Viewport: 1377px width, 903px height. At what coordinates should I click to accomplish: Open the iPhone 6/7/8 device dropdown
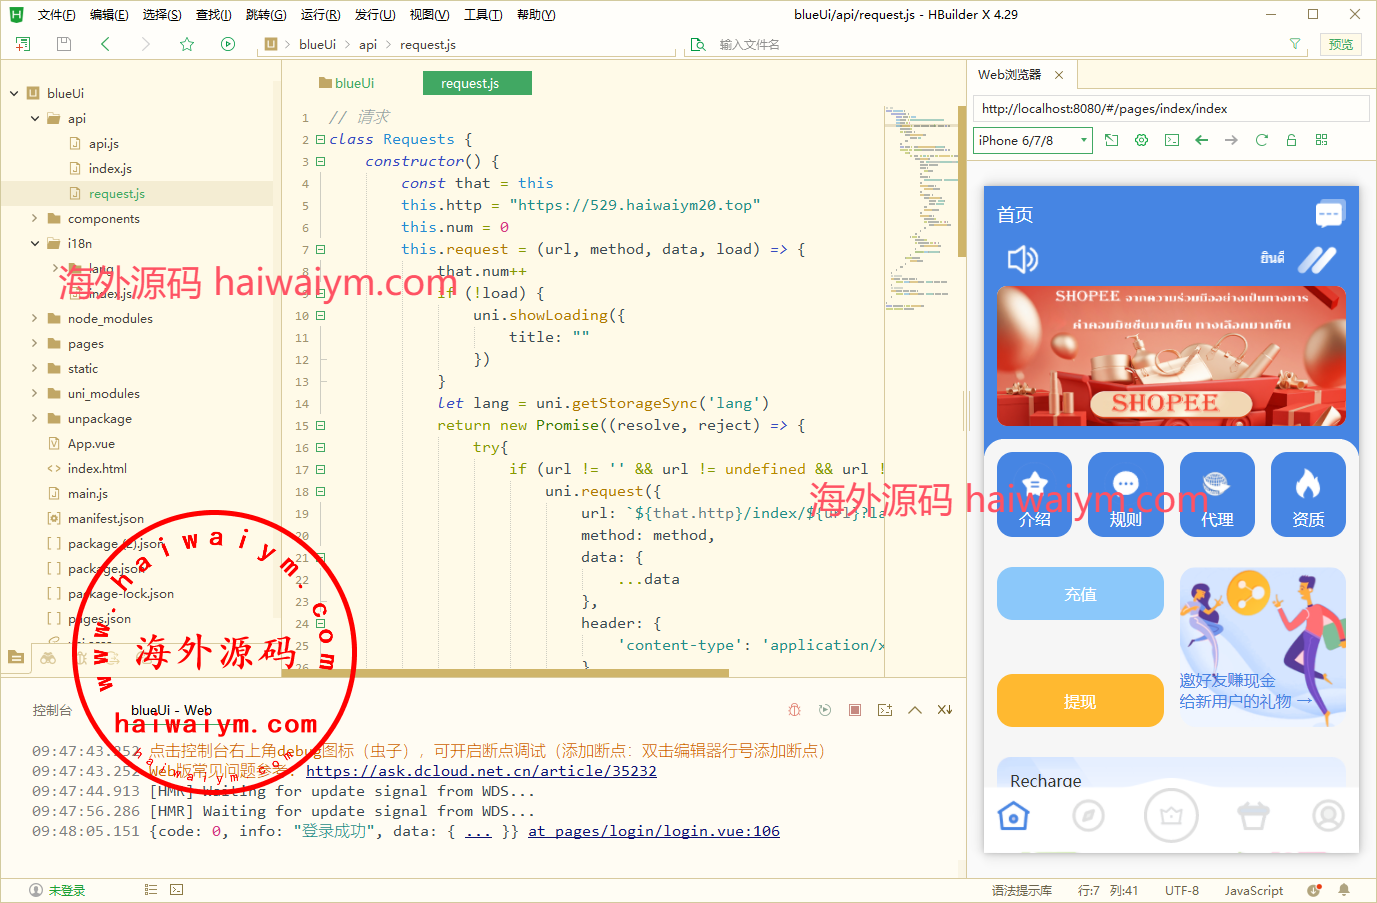coord(1032,141)
